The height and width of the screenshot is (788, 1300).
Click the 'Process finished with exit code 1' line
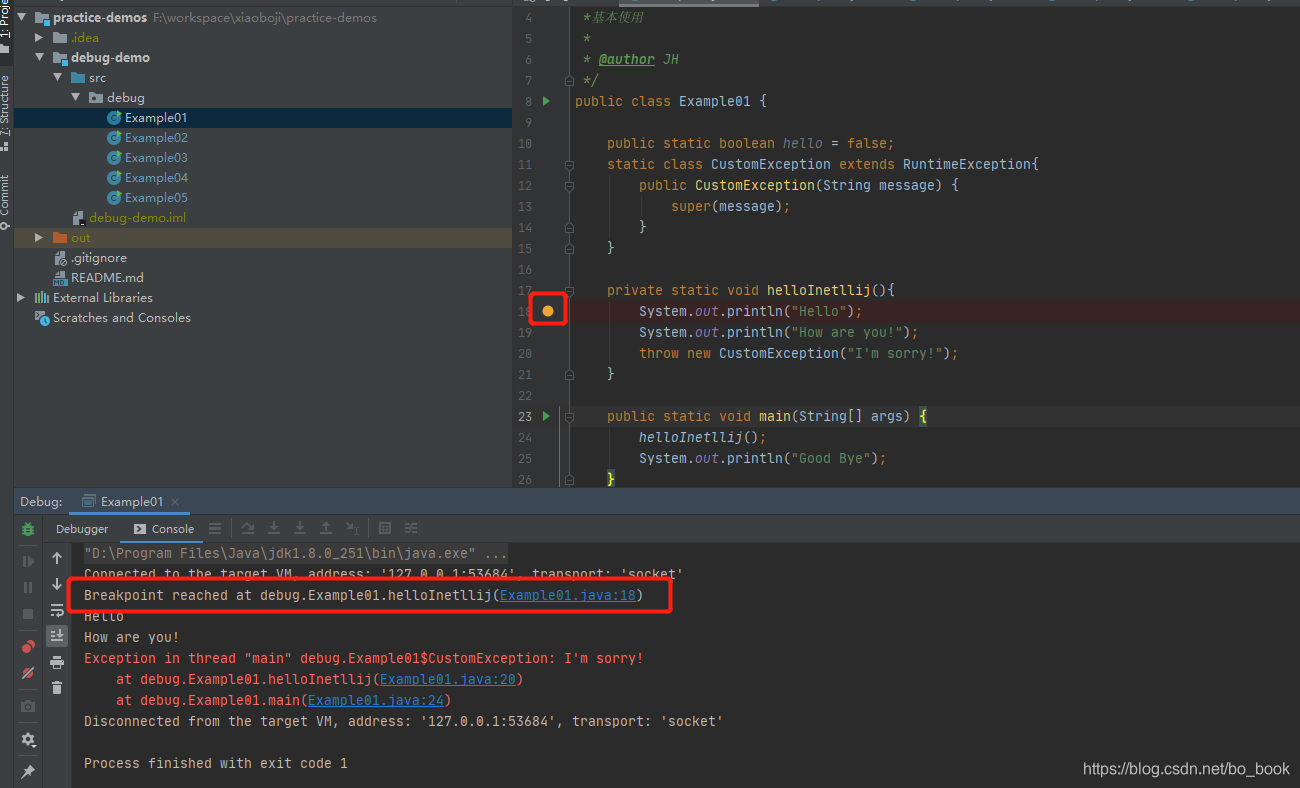pyautogui.click(x=216, y=764)
